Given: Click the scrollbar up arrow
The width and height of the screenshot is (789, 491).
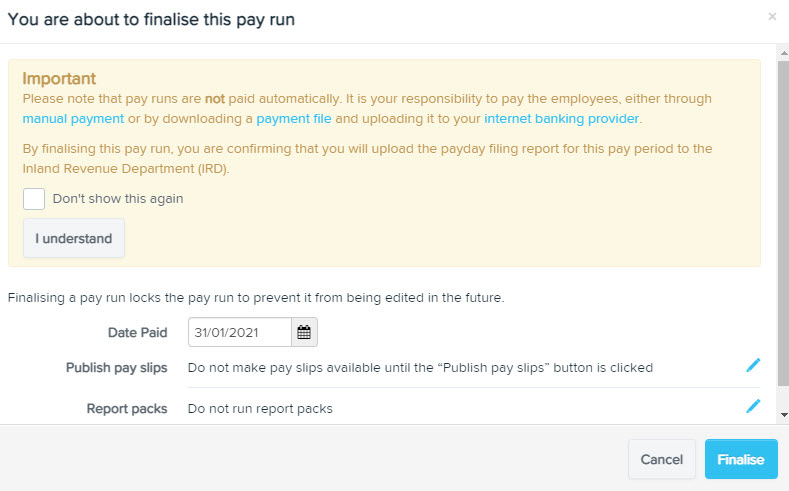Looking at the screenshot, I should click(x=783, y=52).
